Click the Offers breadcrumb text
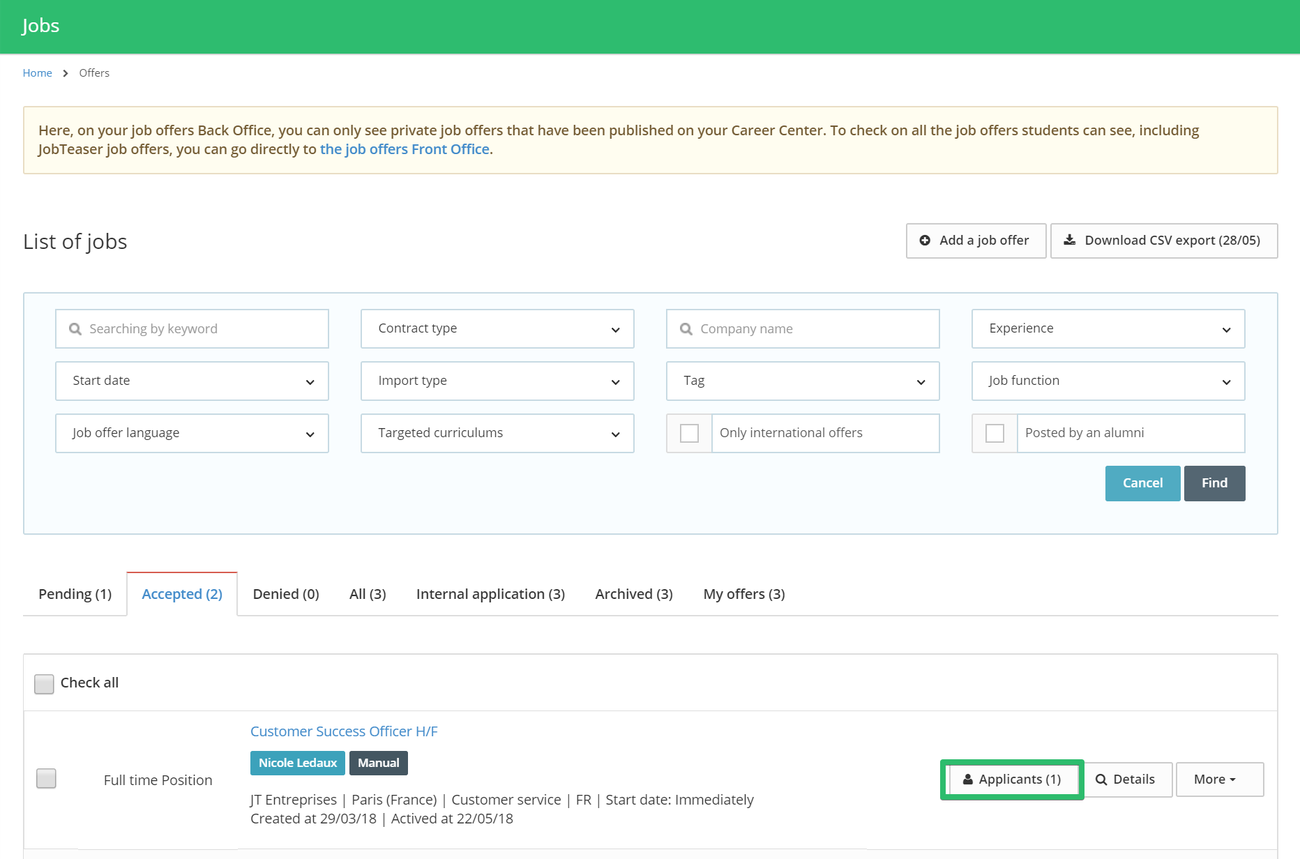The image size is (1300, 859). click(94, 73)
